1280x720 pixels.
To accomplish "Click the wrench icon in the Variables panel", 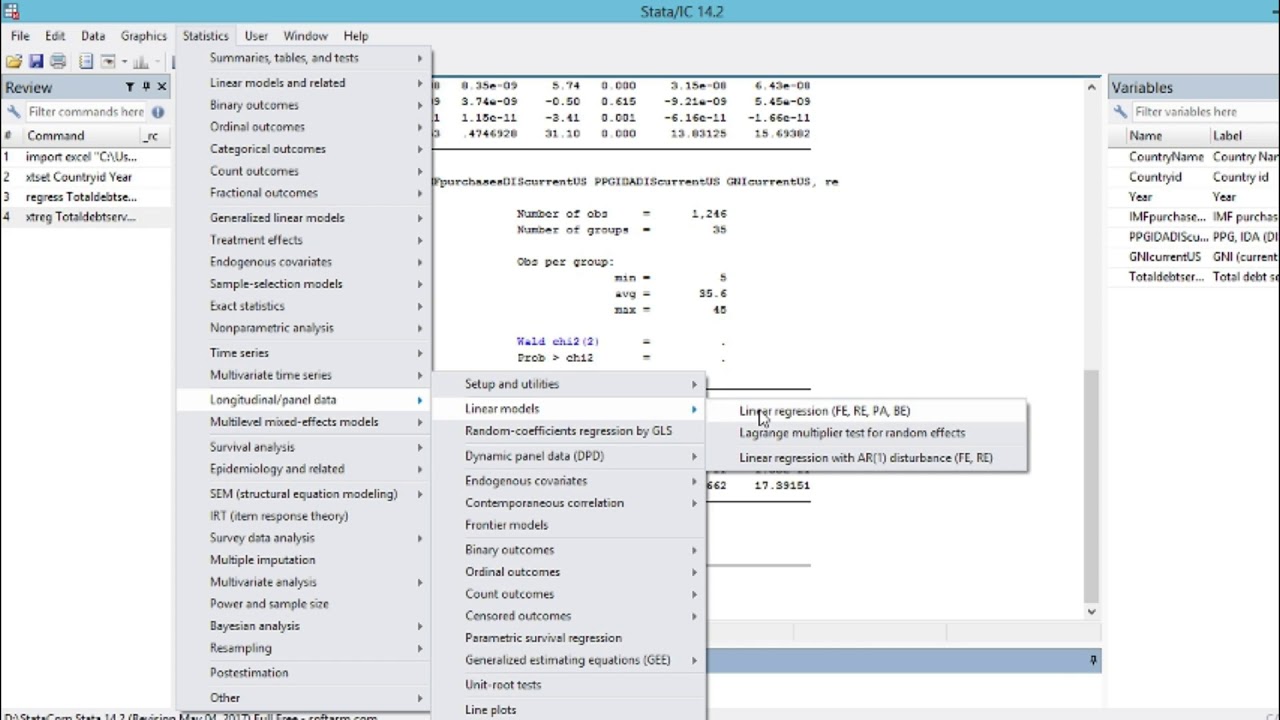I will click(1120, 112).
